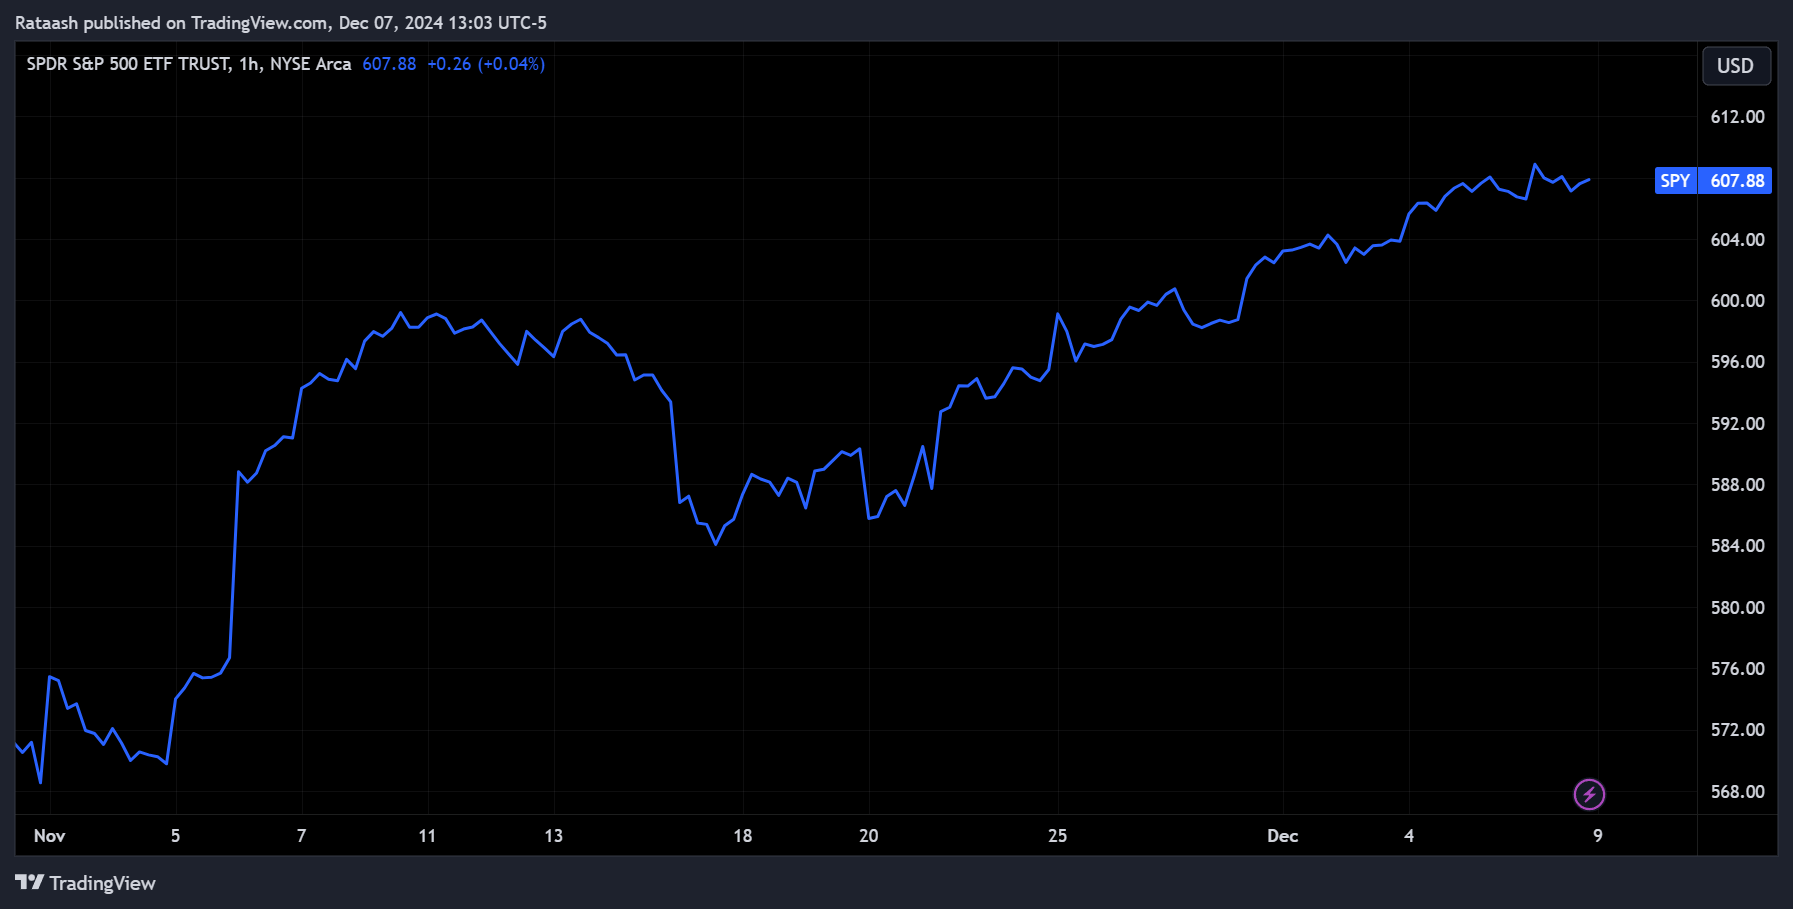Viewport: 1793px width, 909px height.
Task: Click the purple lightning bolt icon
Action: 1589,795
